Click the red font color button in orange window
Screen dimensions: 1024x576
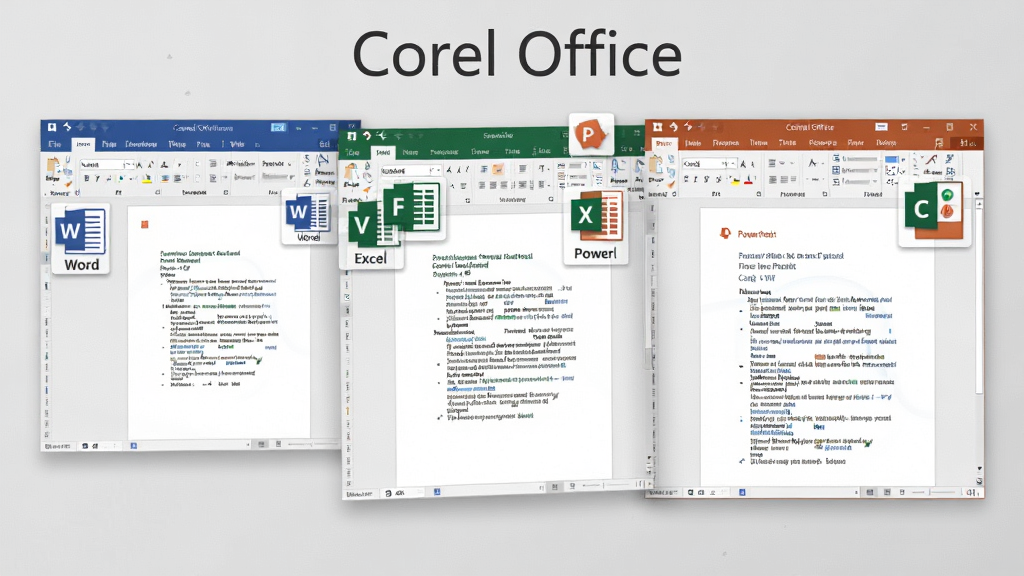tap(750, 179)
